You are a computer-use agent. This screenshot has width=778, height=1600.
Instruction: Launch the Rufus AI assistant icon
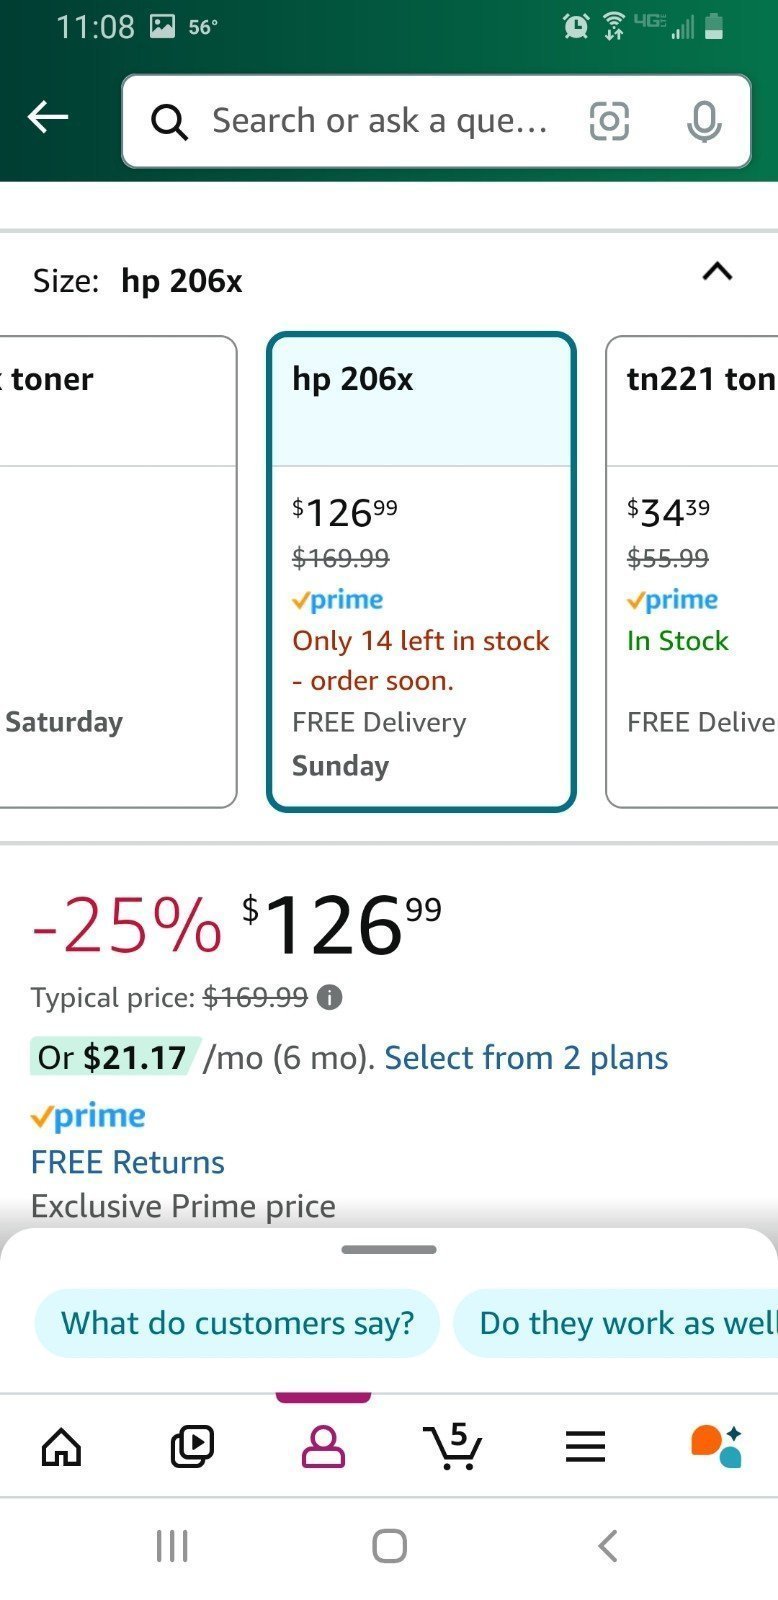(x=716, y=1446)
